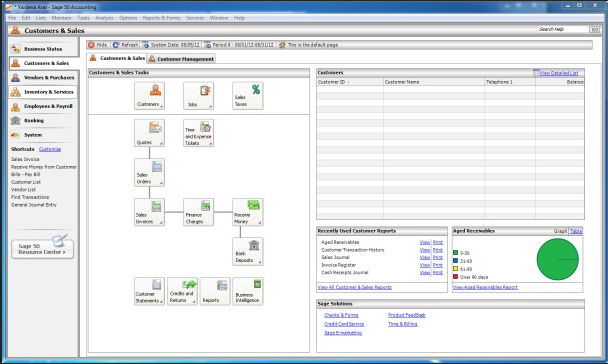Click the Refresh toolbar button
This screenshot has height=364, width=608.
pyautogui.click(x=125, y=45)
